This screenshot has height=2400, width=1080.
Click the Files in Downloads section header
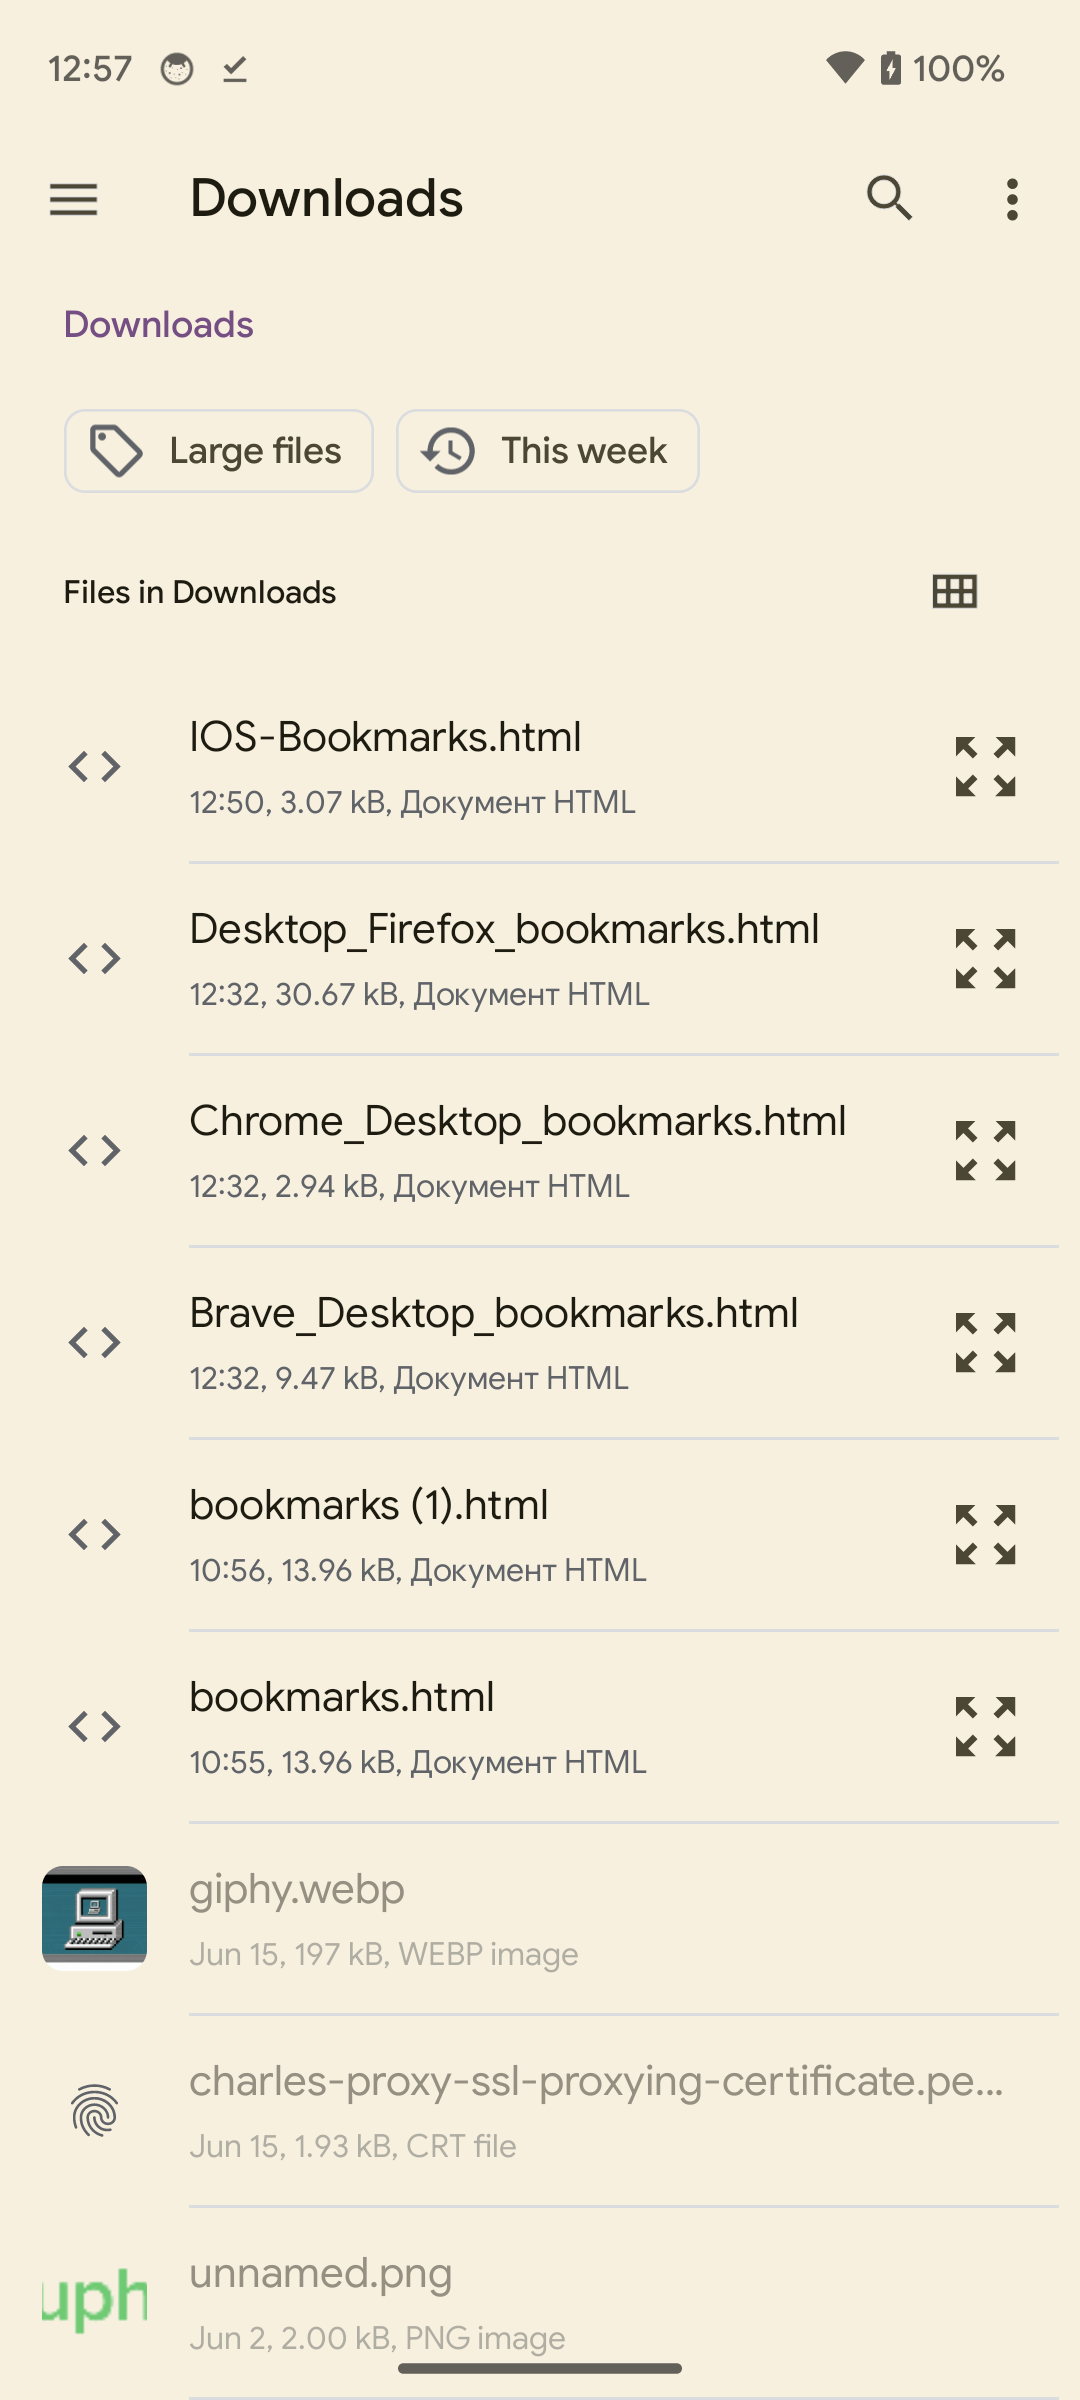(x=200, y=592)
